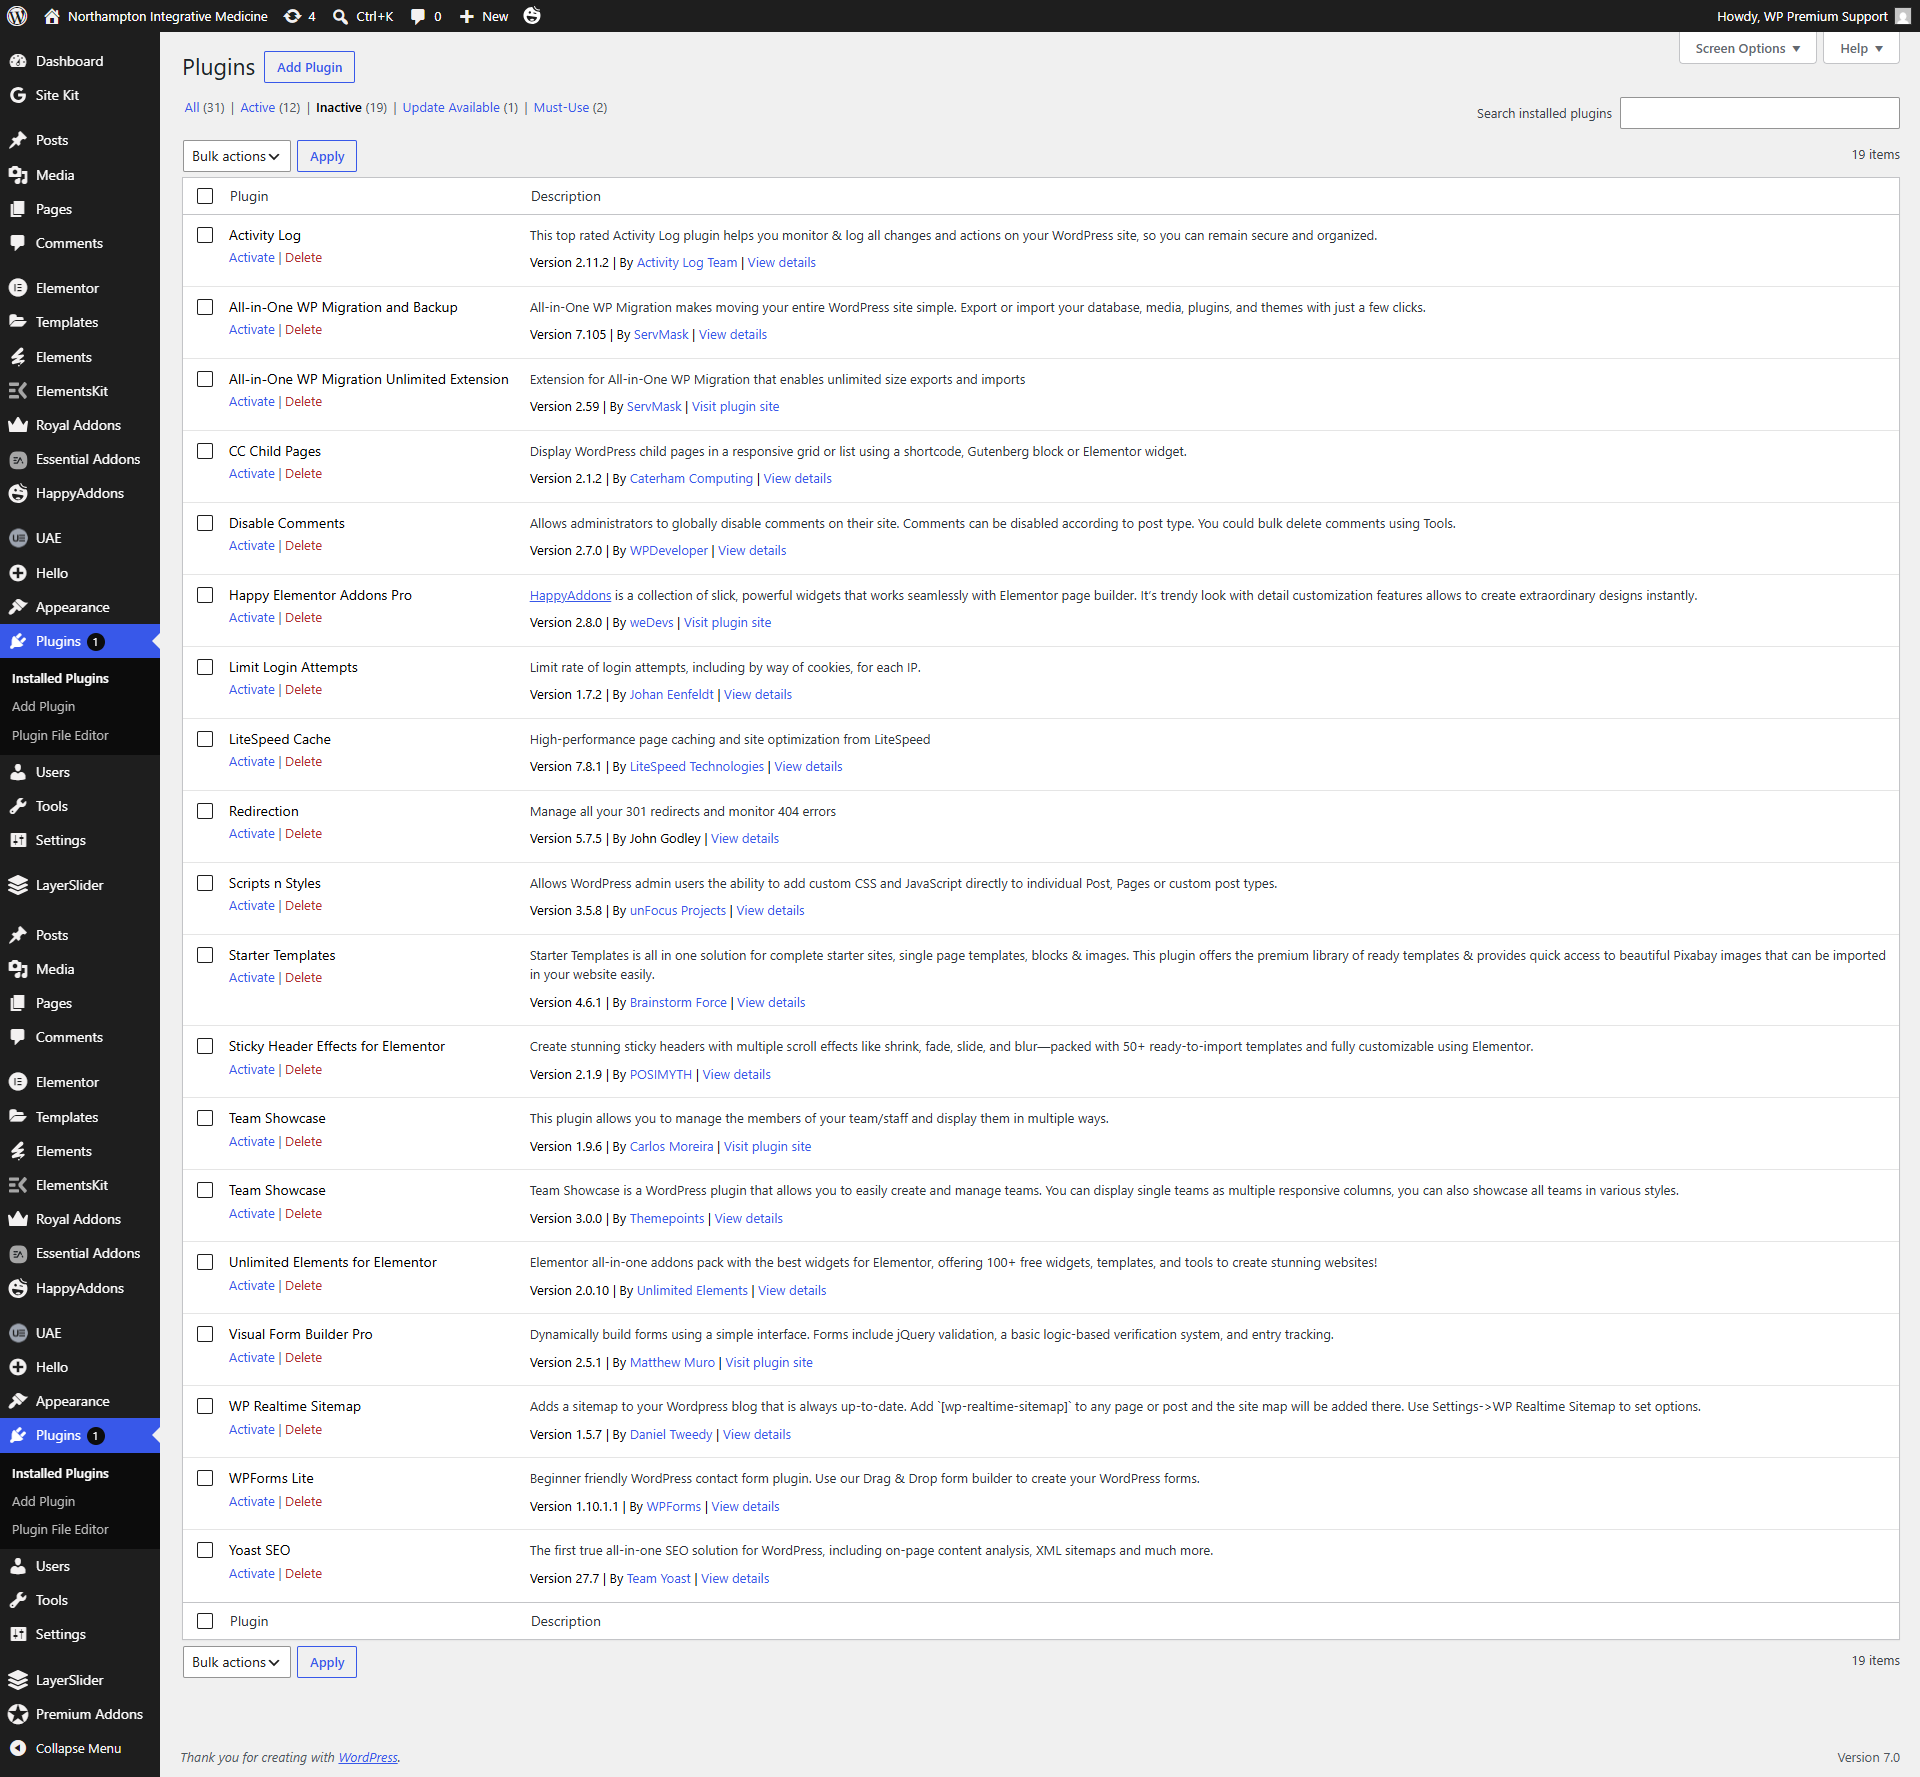This screenshot has width=1920, height=1777.
Task: Sort by clicking the Plugin column header
Action: point(249,196)
